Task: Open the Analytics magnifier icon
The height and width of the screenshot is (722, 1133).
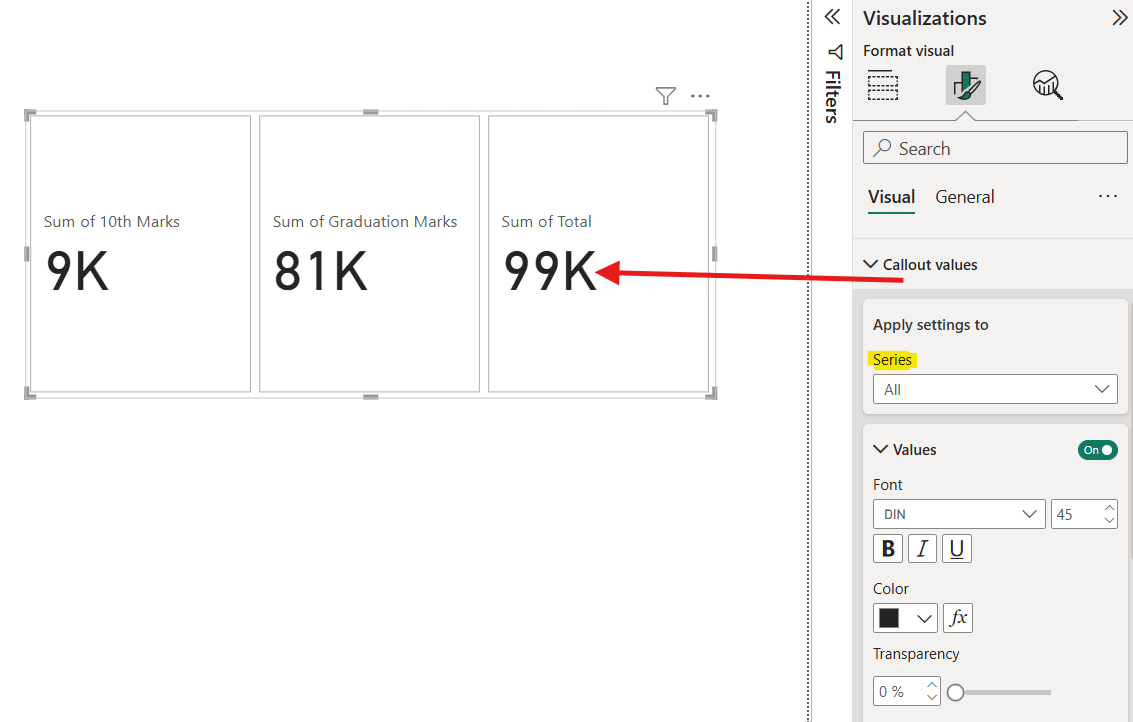Action: 1047,86
